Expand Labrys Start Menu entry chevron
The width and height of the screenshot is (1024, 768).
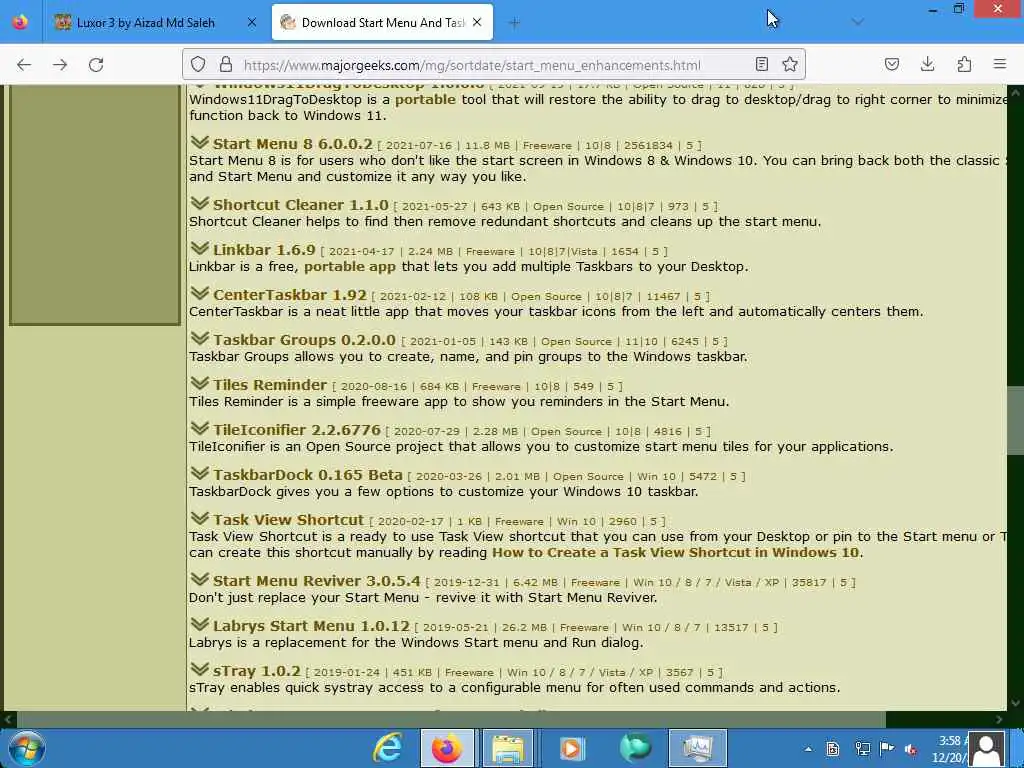pyautogui.click(x=200, y=624)
